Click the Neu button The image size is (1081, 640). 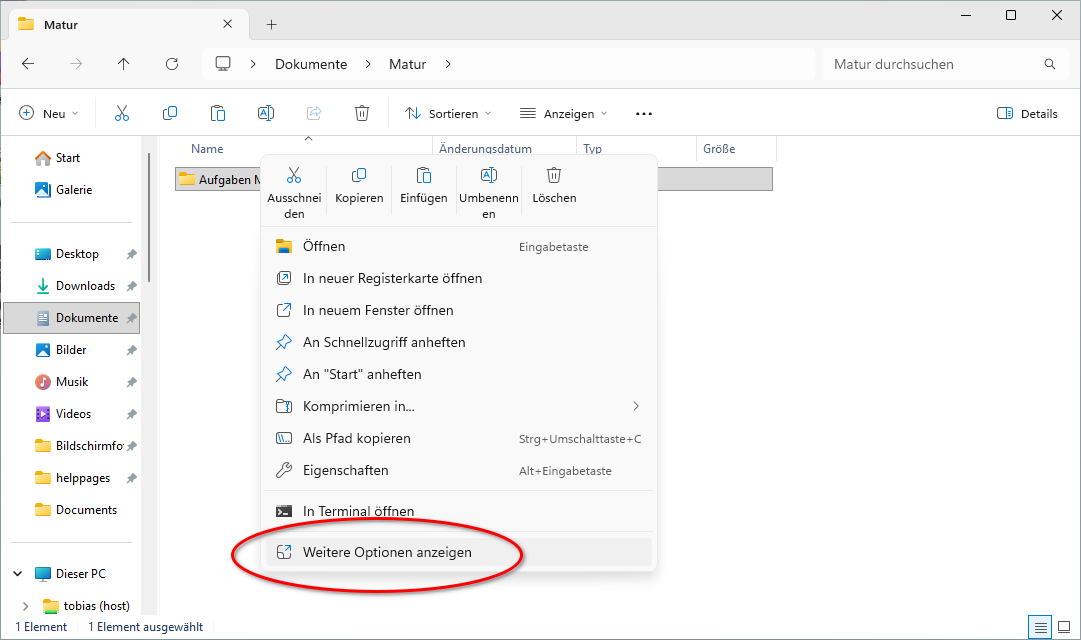[x=48, y=114]
